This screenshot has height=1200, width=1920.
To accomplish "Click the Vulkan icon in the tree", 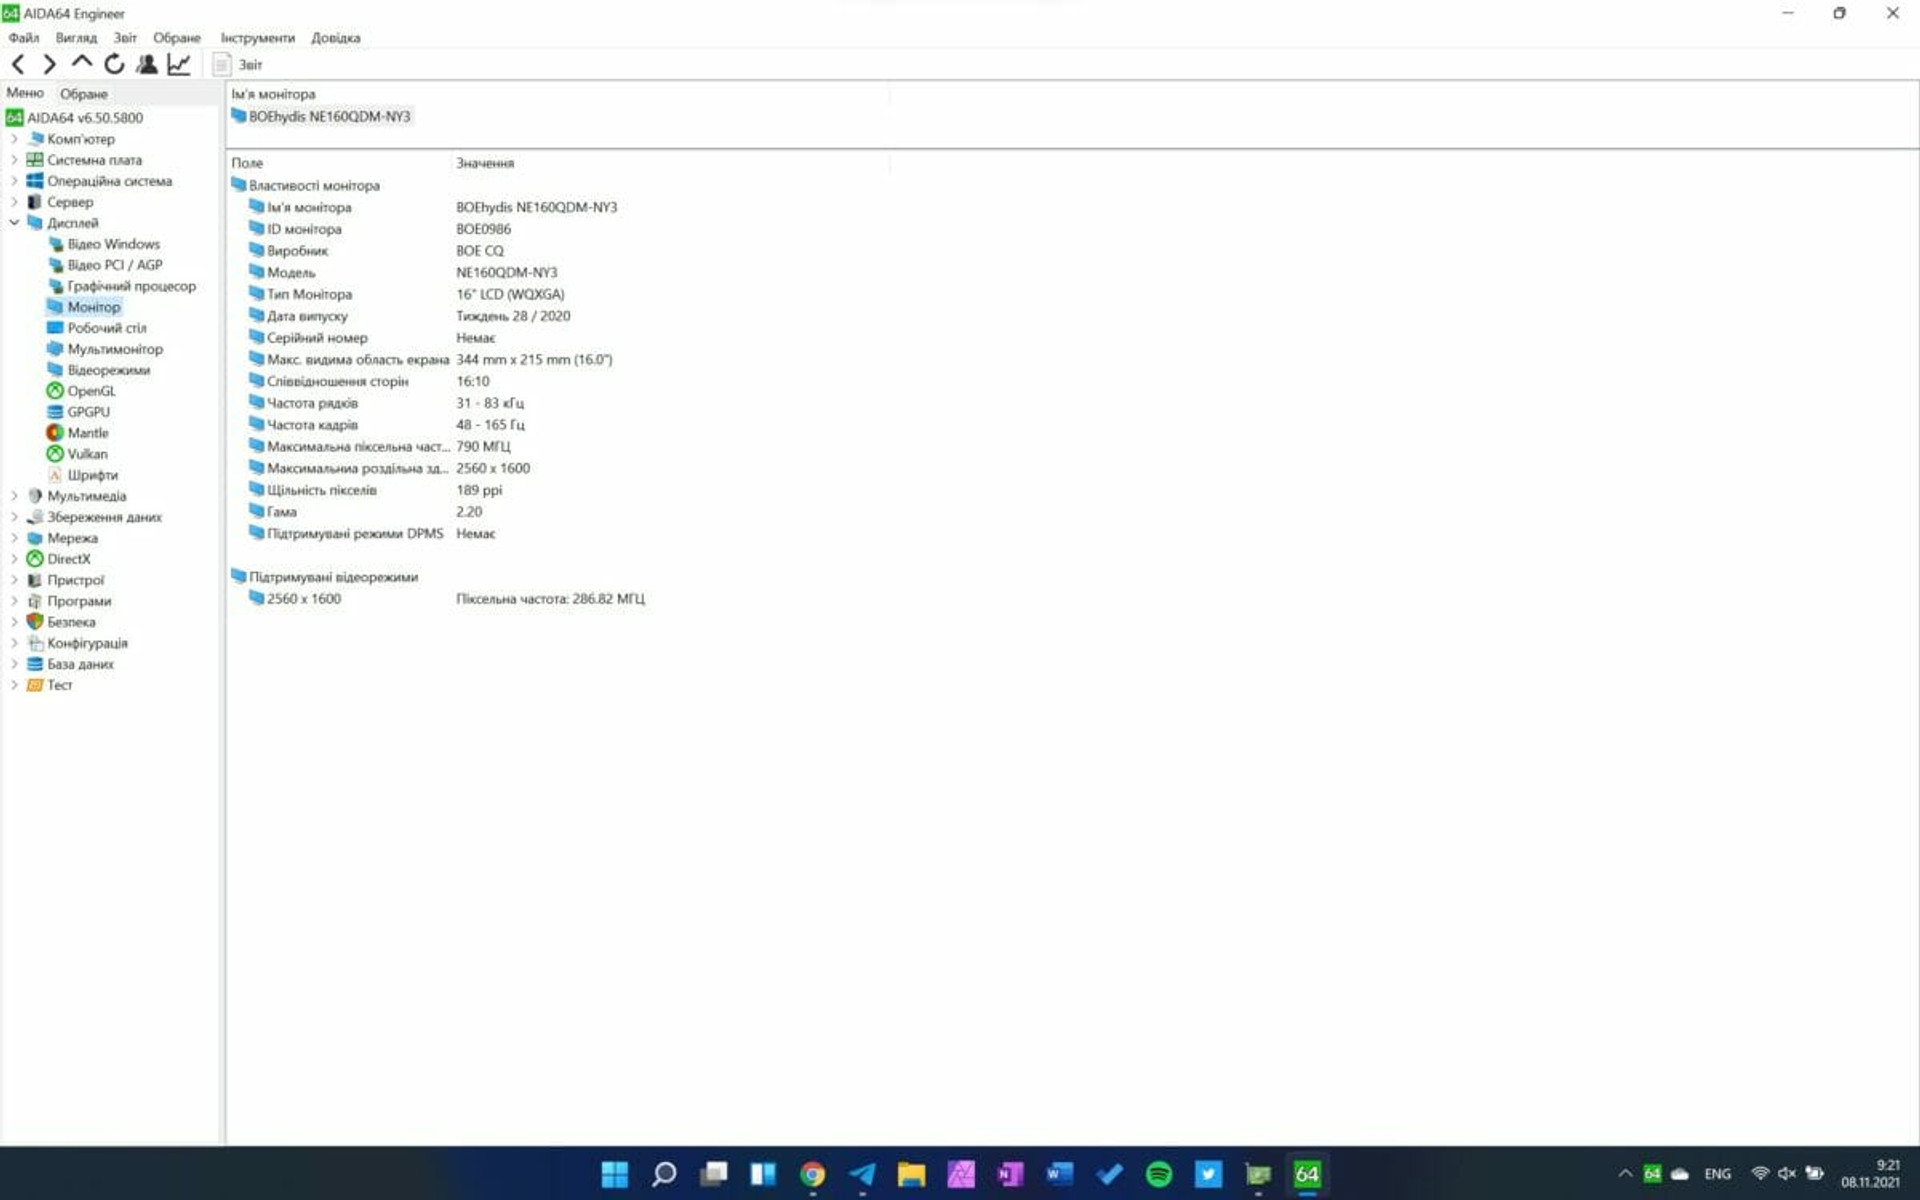I will [55, 454].
